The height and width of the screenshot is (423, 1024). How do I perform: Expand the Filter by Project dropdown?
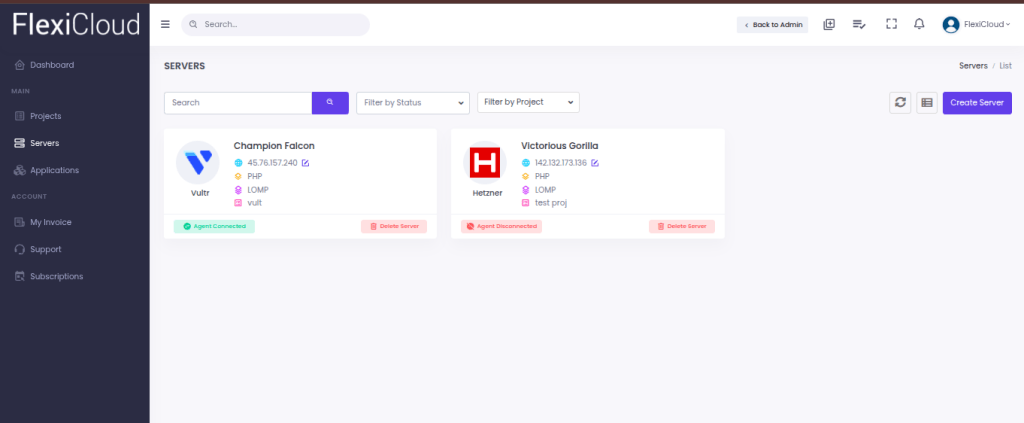[529, 102]
